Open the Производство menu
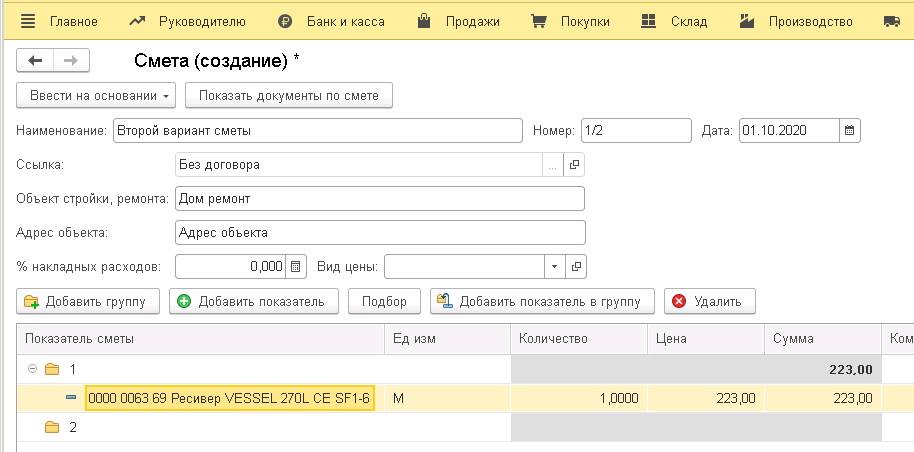 (x=810, y=22)
